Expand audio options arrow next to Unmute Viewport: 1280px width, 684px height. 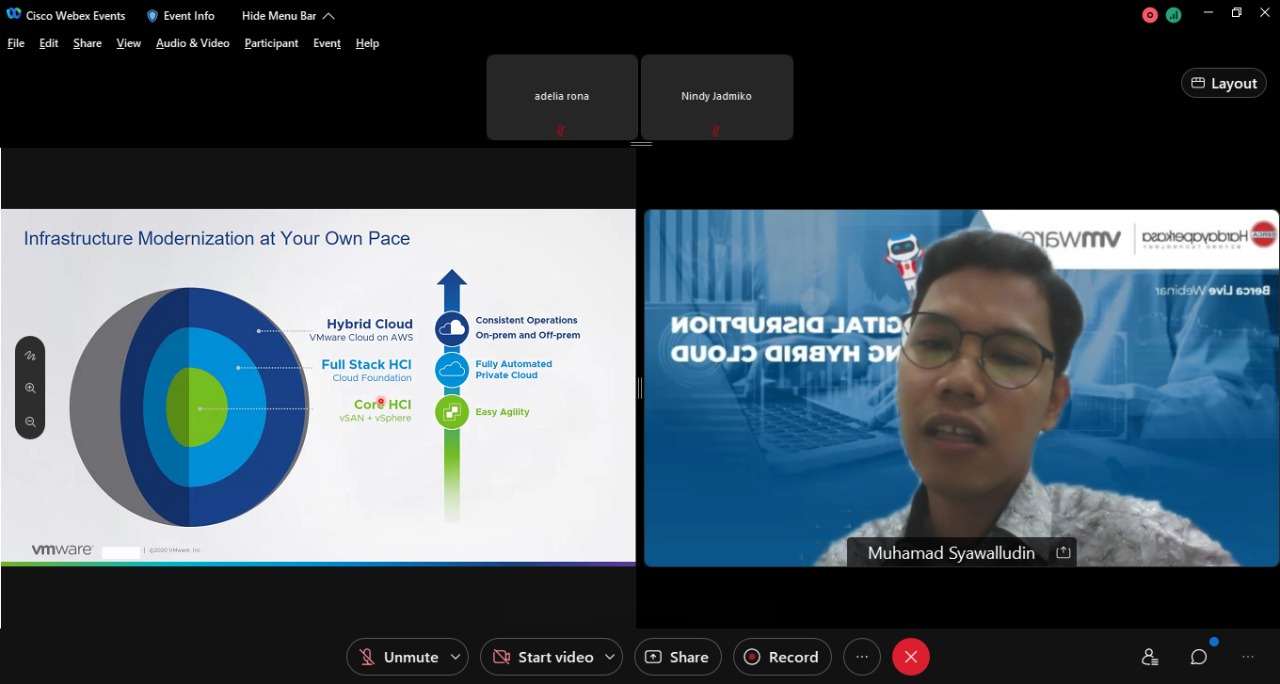click(x=456, y=657)
